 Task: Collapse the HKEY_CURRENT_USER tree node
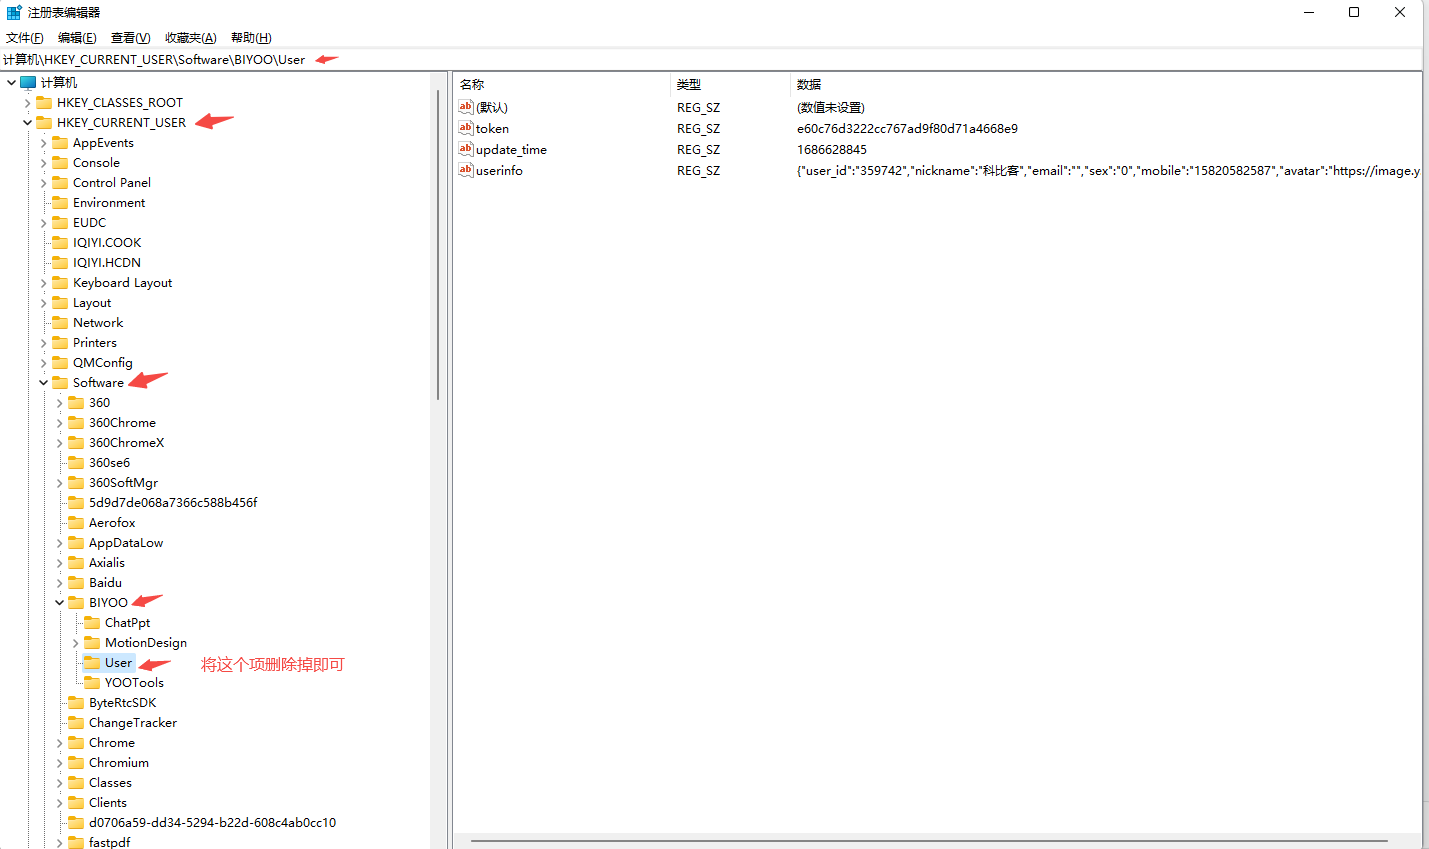(x=27, y=122)
